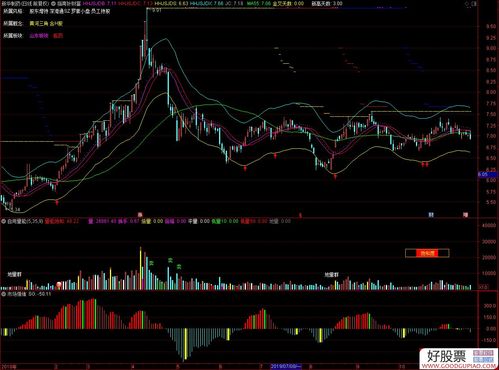Screen dimensions: 499x370
Task: Click the round icon beside the main indicator name
Action: [53, 4]
